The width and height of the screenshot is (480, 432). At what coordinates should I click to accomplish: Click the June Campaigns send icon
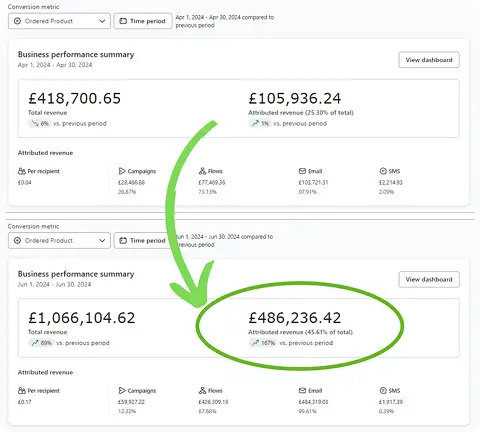click(122, 390)
